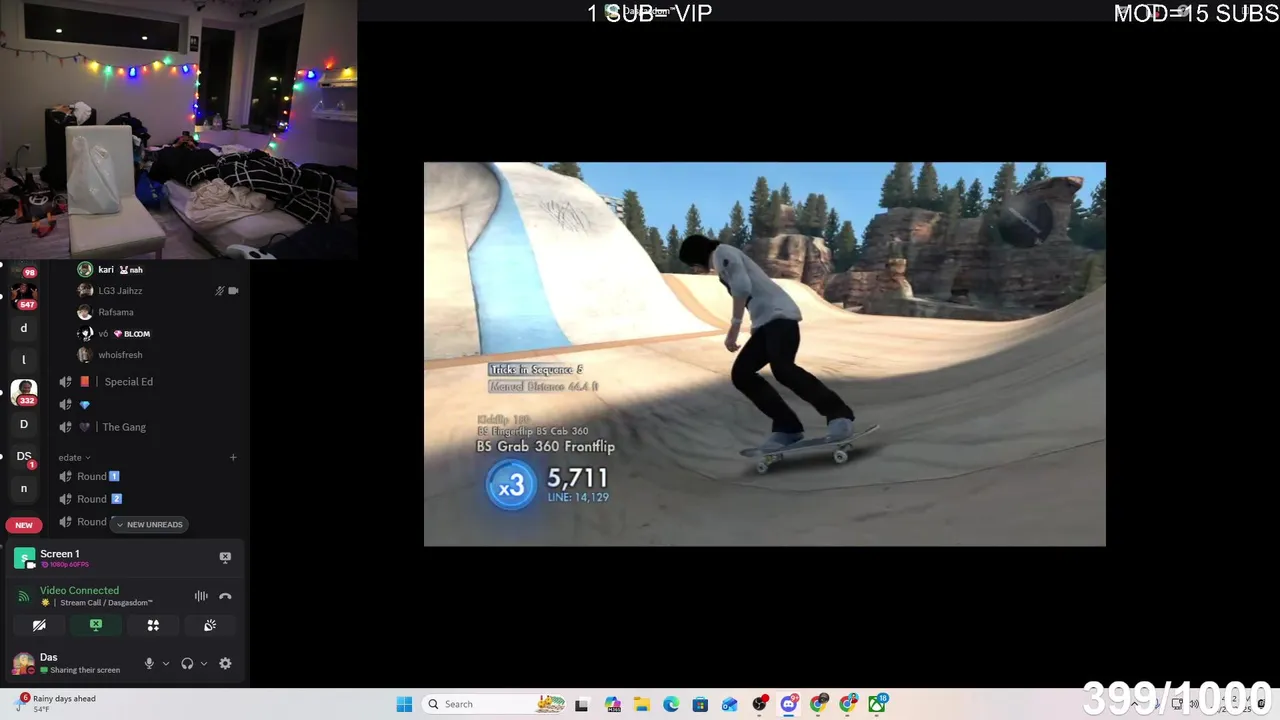Open microphone input options chevron
1280x720 pixels.
point(166,663)
